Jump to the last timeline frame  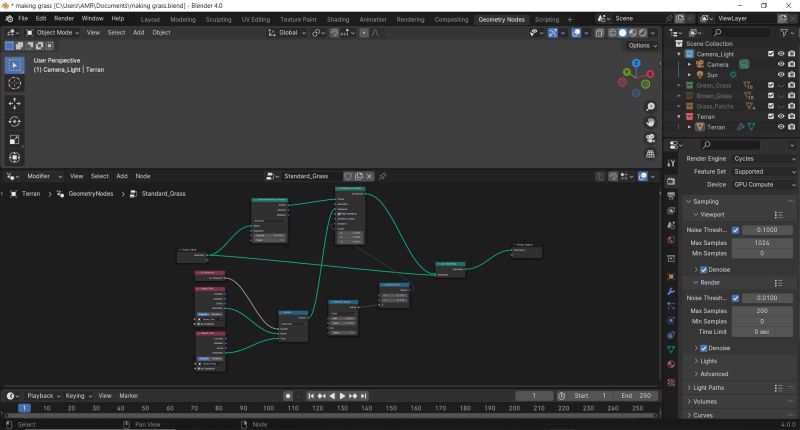click(363, 396)
